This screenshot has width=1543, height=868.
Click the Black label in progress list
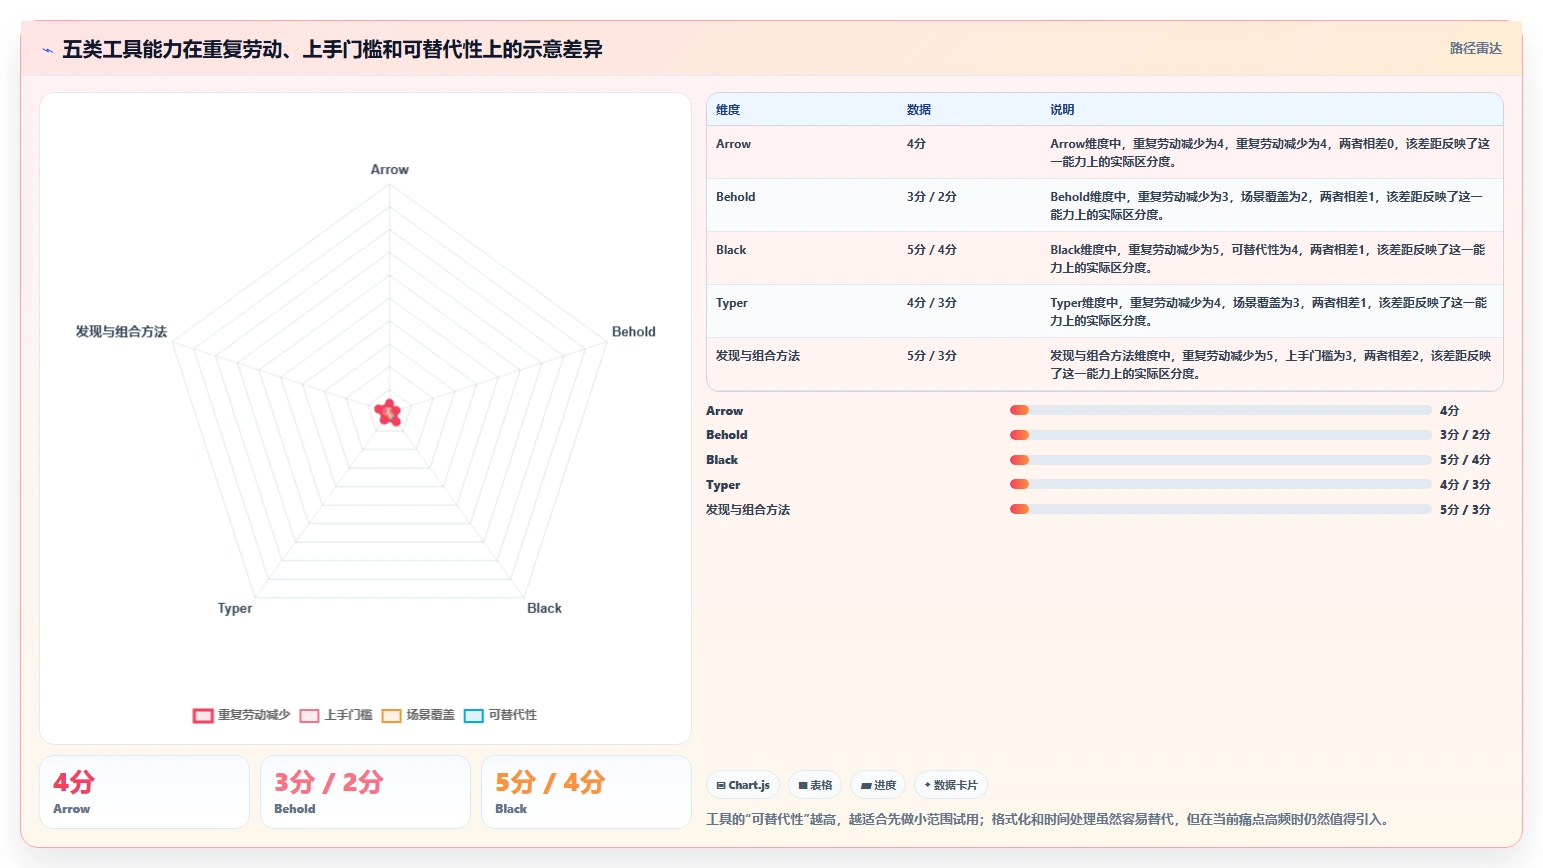[722, 460]
